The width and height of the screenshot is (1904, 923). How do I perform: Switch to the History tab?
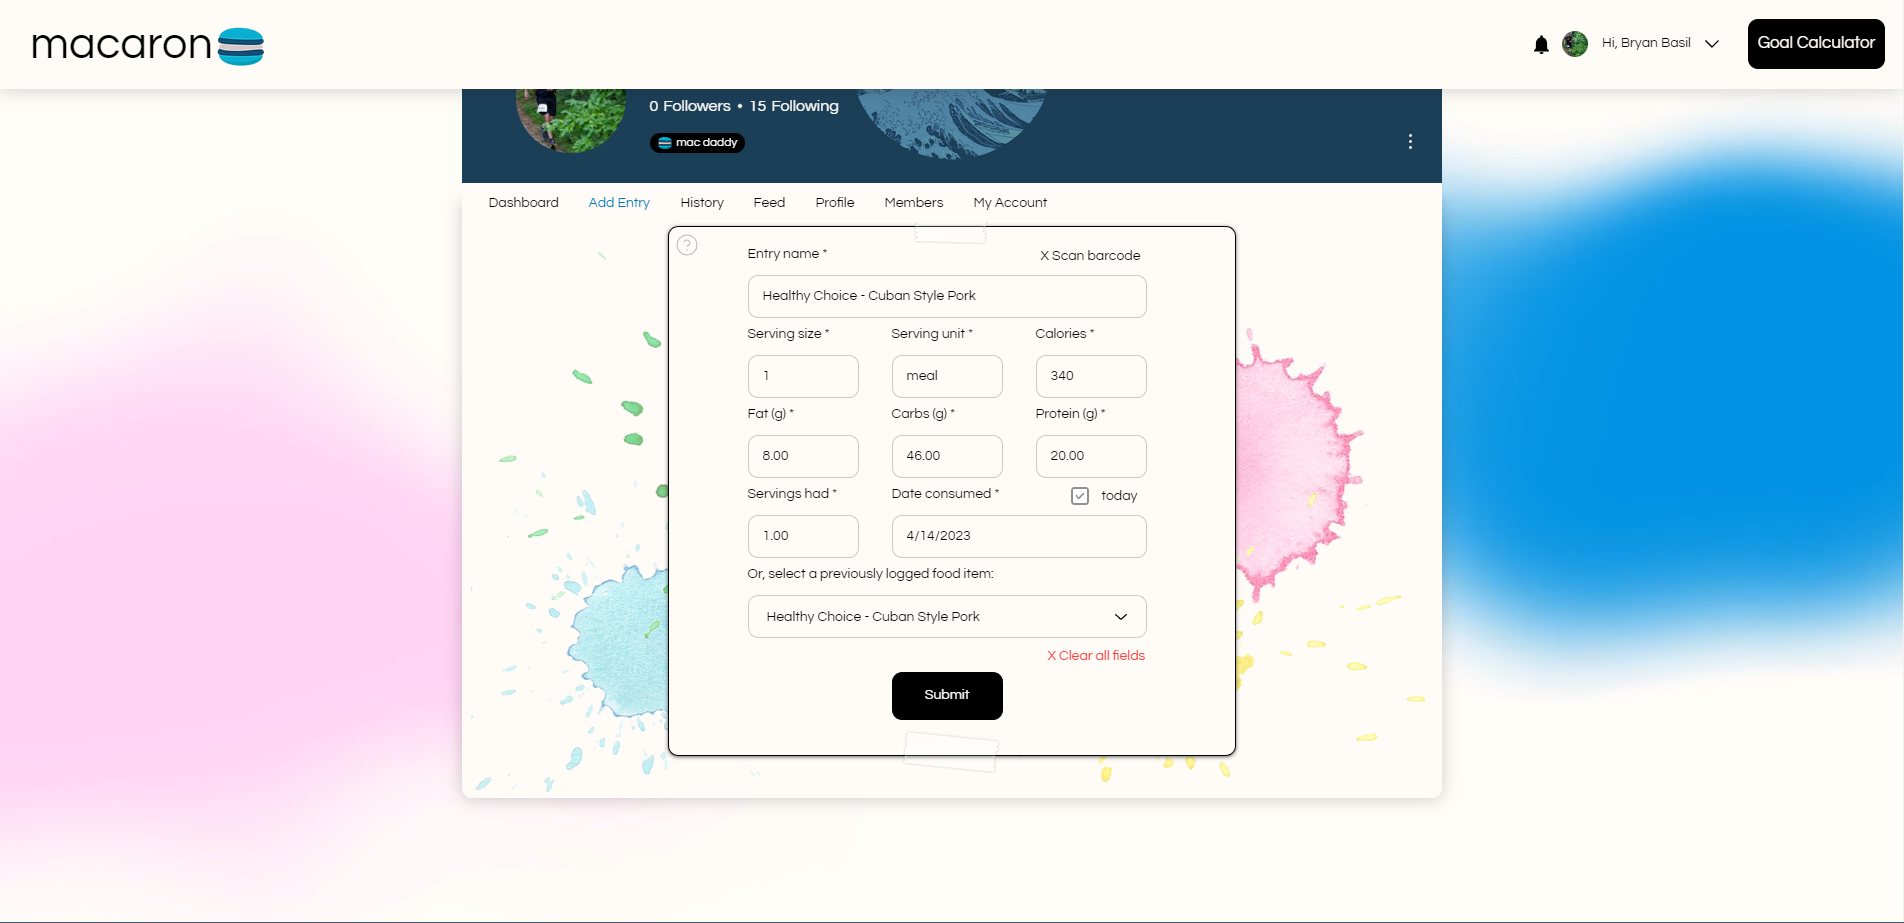(x=702, y=203)
